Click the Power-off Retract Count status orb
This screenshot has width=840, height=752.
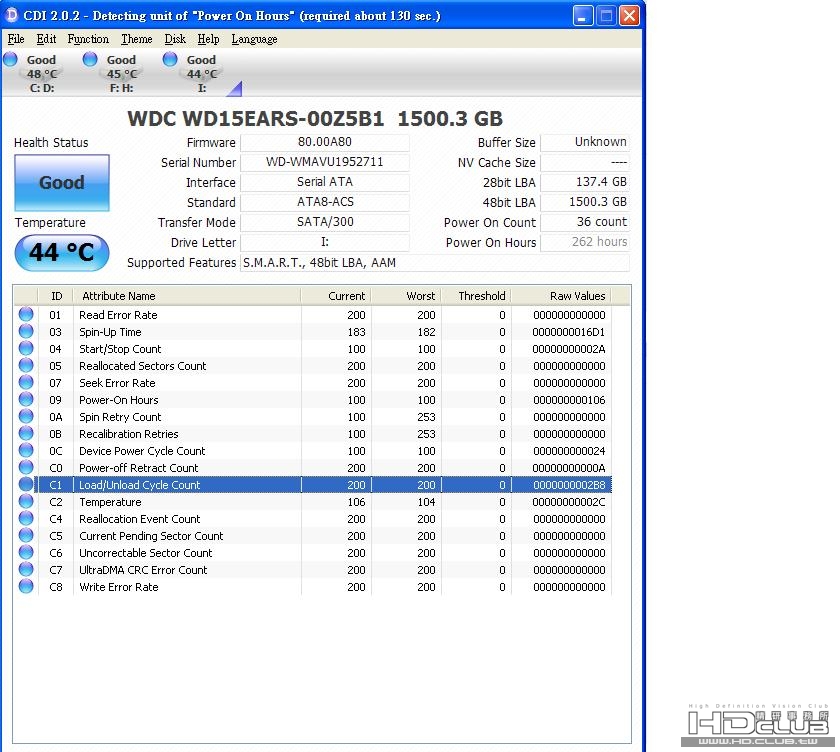click(26, 468)
